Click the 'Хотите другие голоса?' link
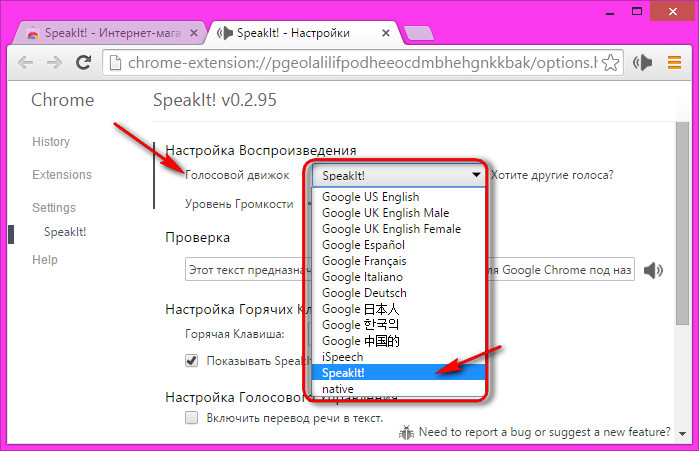This screenshot has height=451, width=699. click(x=552, y=175)
